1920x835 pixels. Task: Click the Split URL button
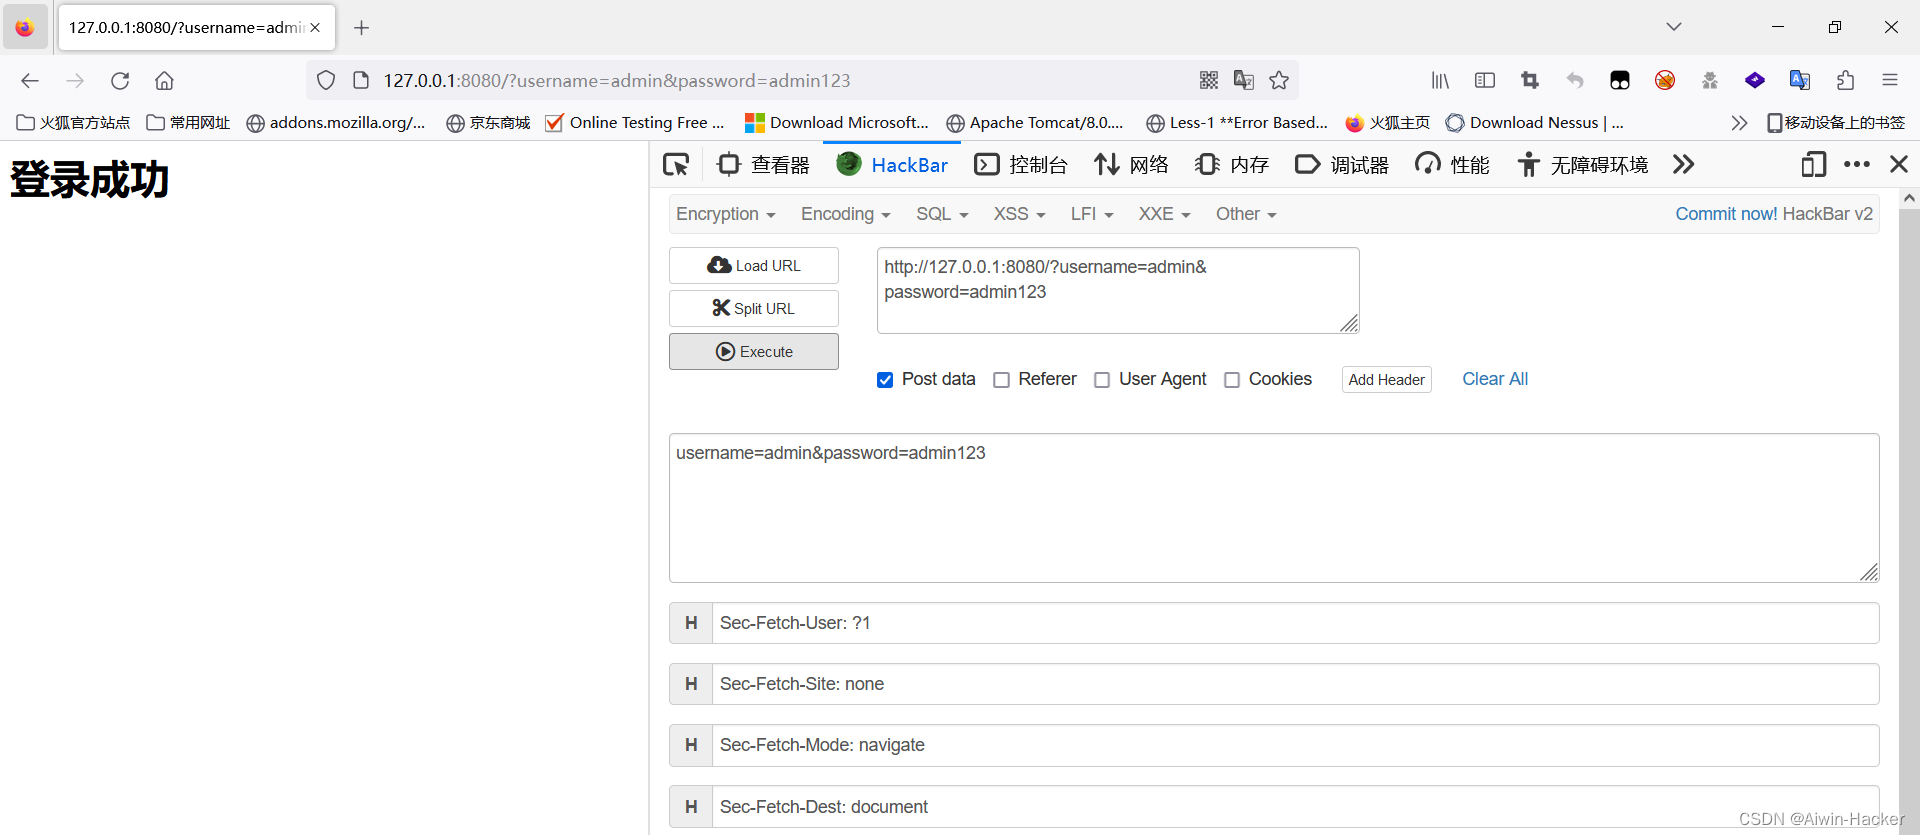tap(754, 309)
